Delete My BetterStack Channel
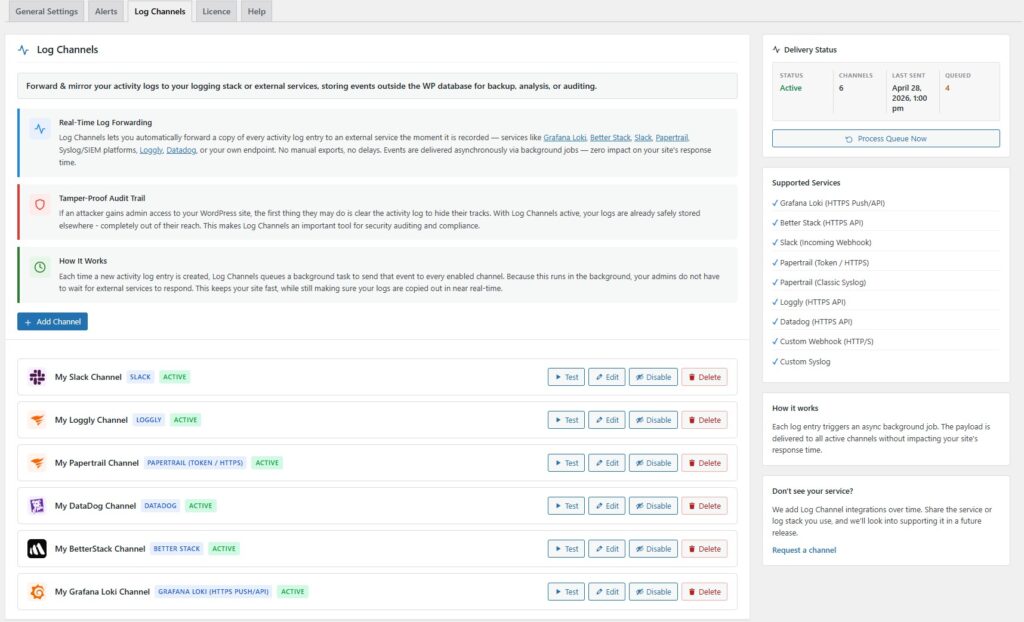 tap(705, 549)
